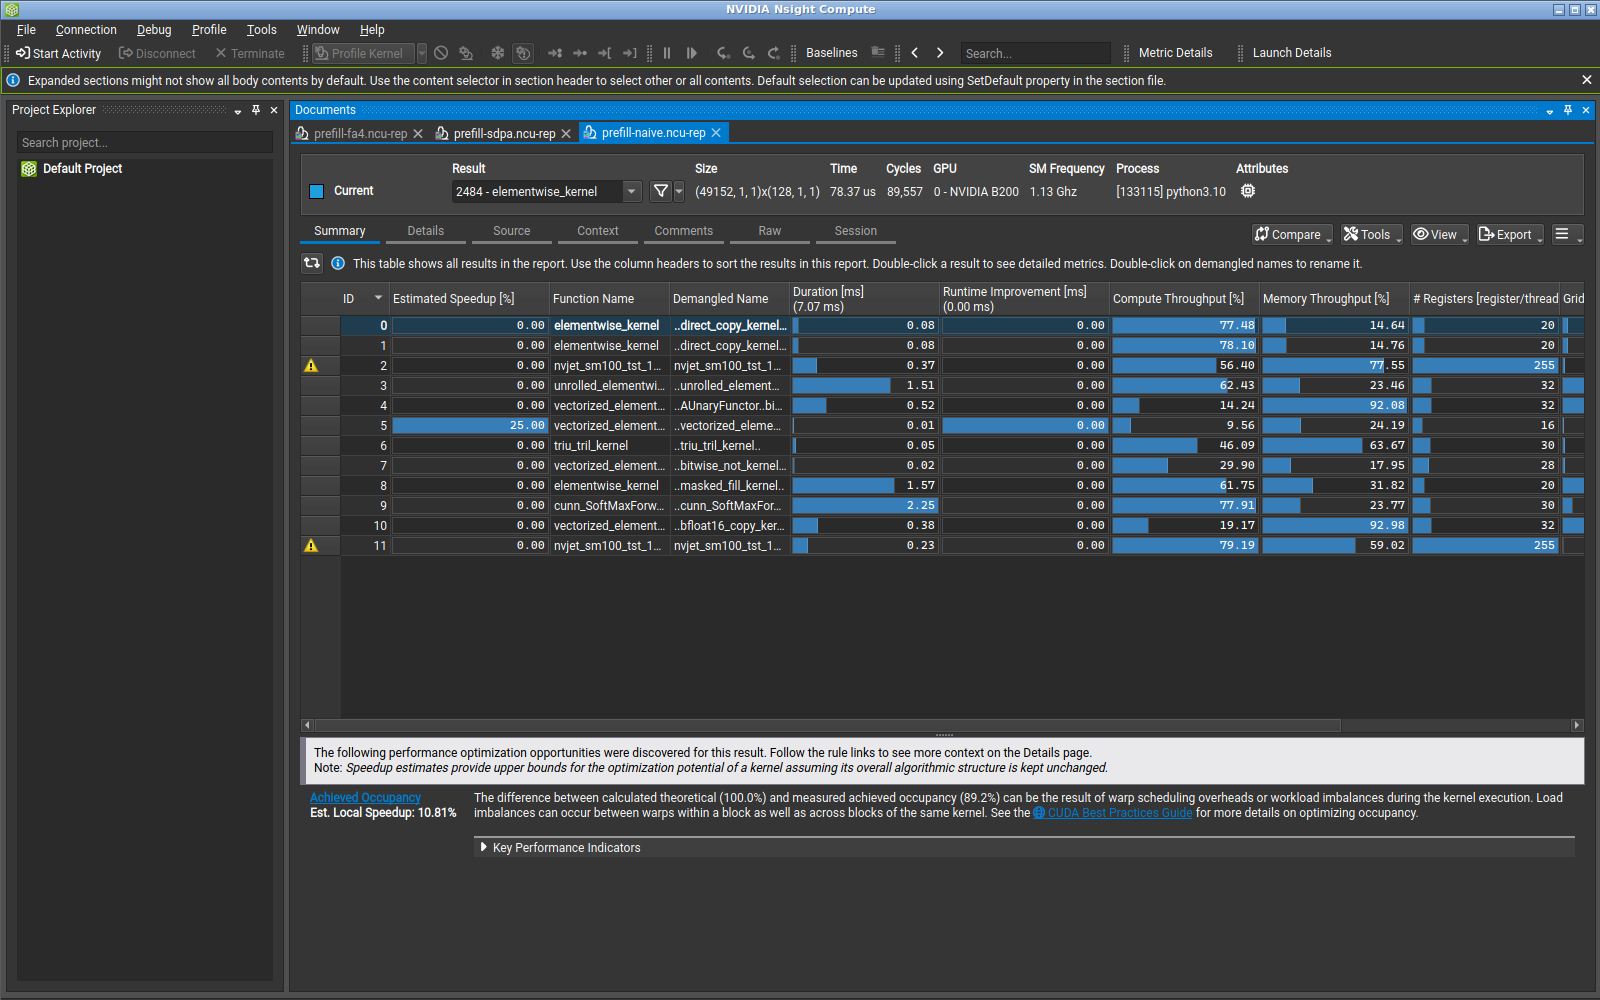Click the transpose table icon above table
1600x1000 pixels.
pos(312,263)
